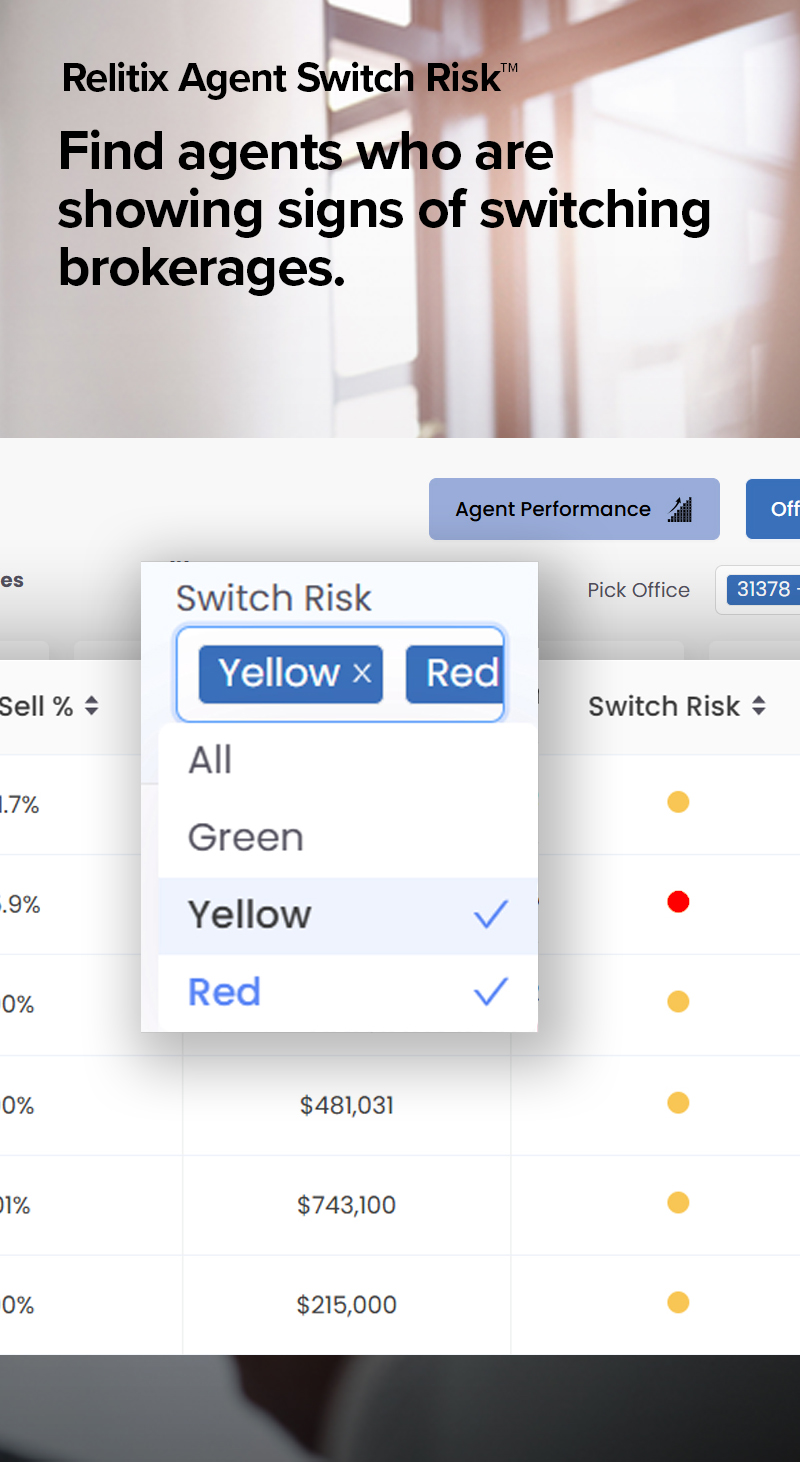The height and width of the screenshot is (1462, 800).
Task: Click the yellow risk dot in the first row
Action: [x=678, y=802]
